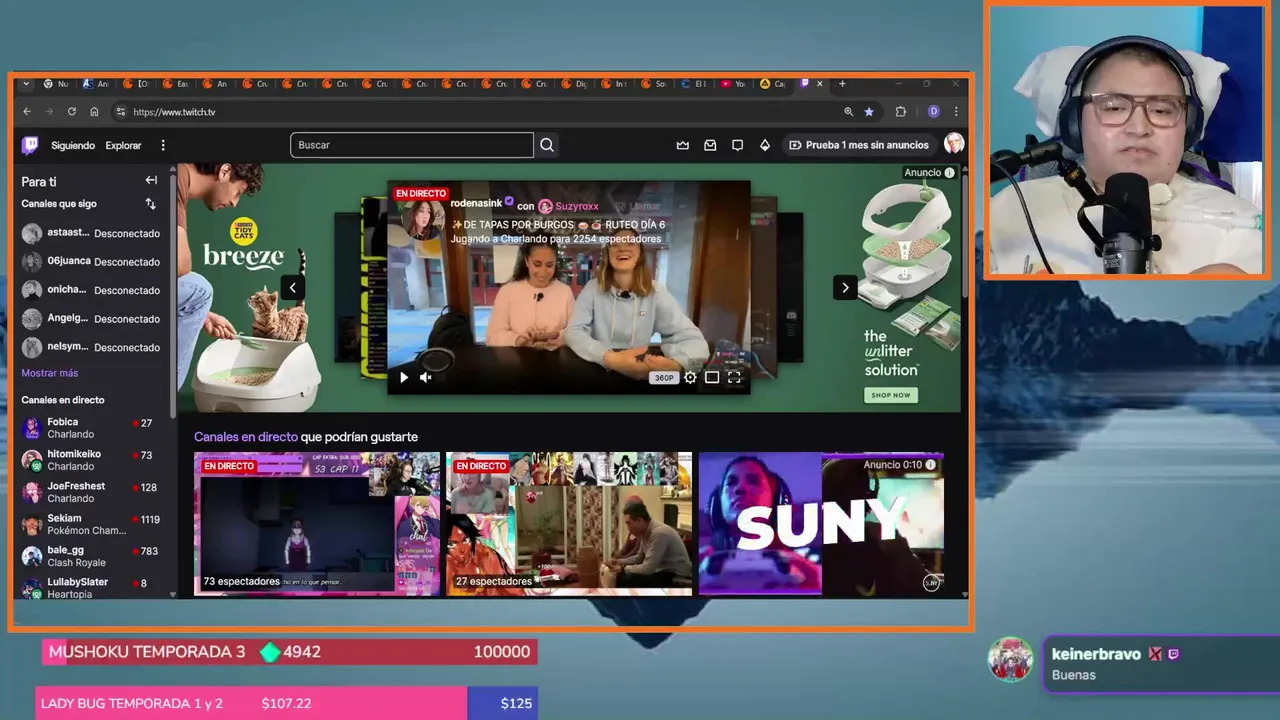Sort followed channels with the arrows icon
The width and height of the screenshot is (1280, 720).
click(x=151, y=204)
